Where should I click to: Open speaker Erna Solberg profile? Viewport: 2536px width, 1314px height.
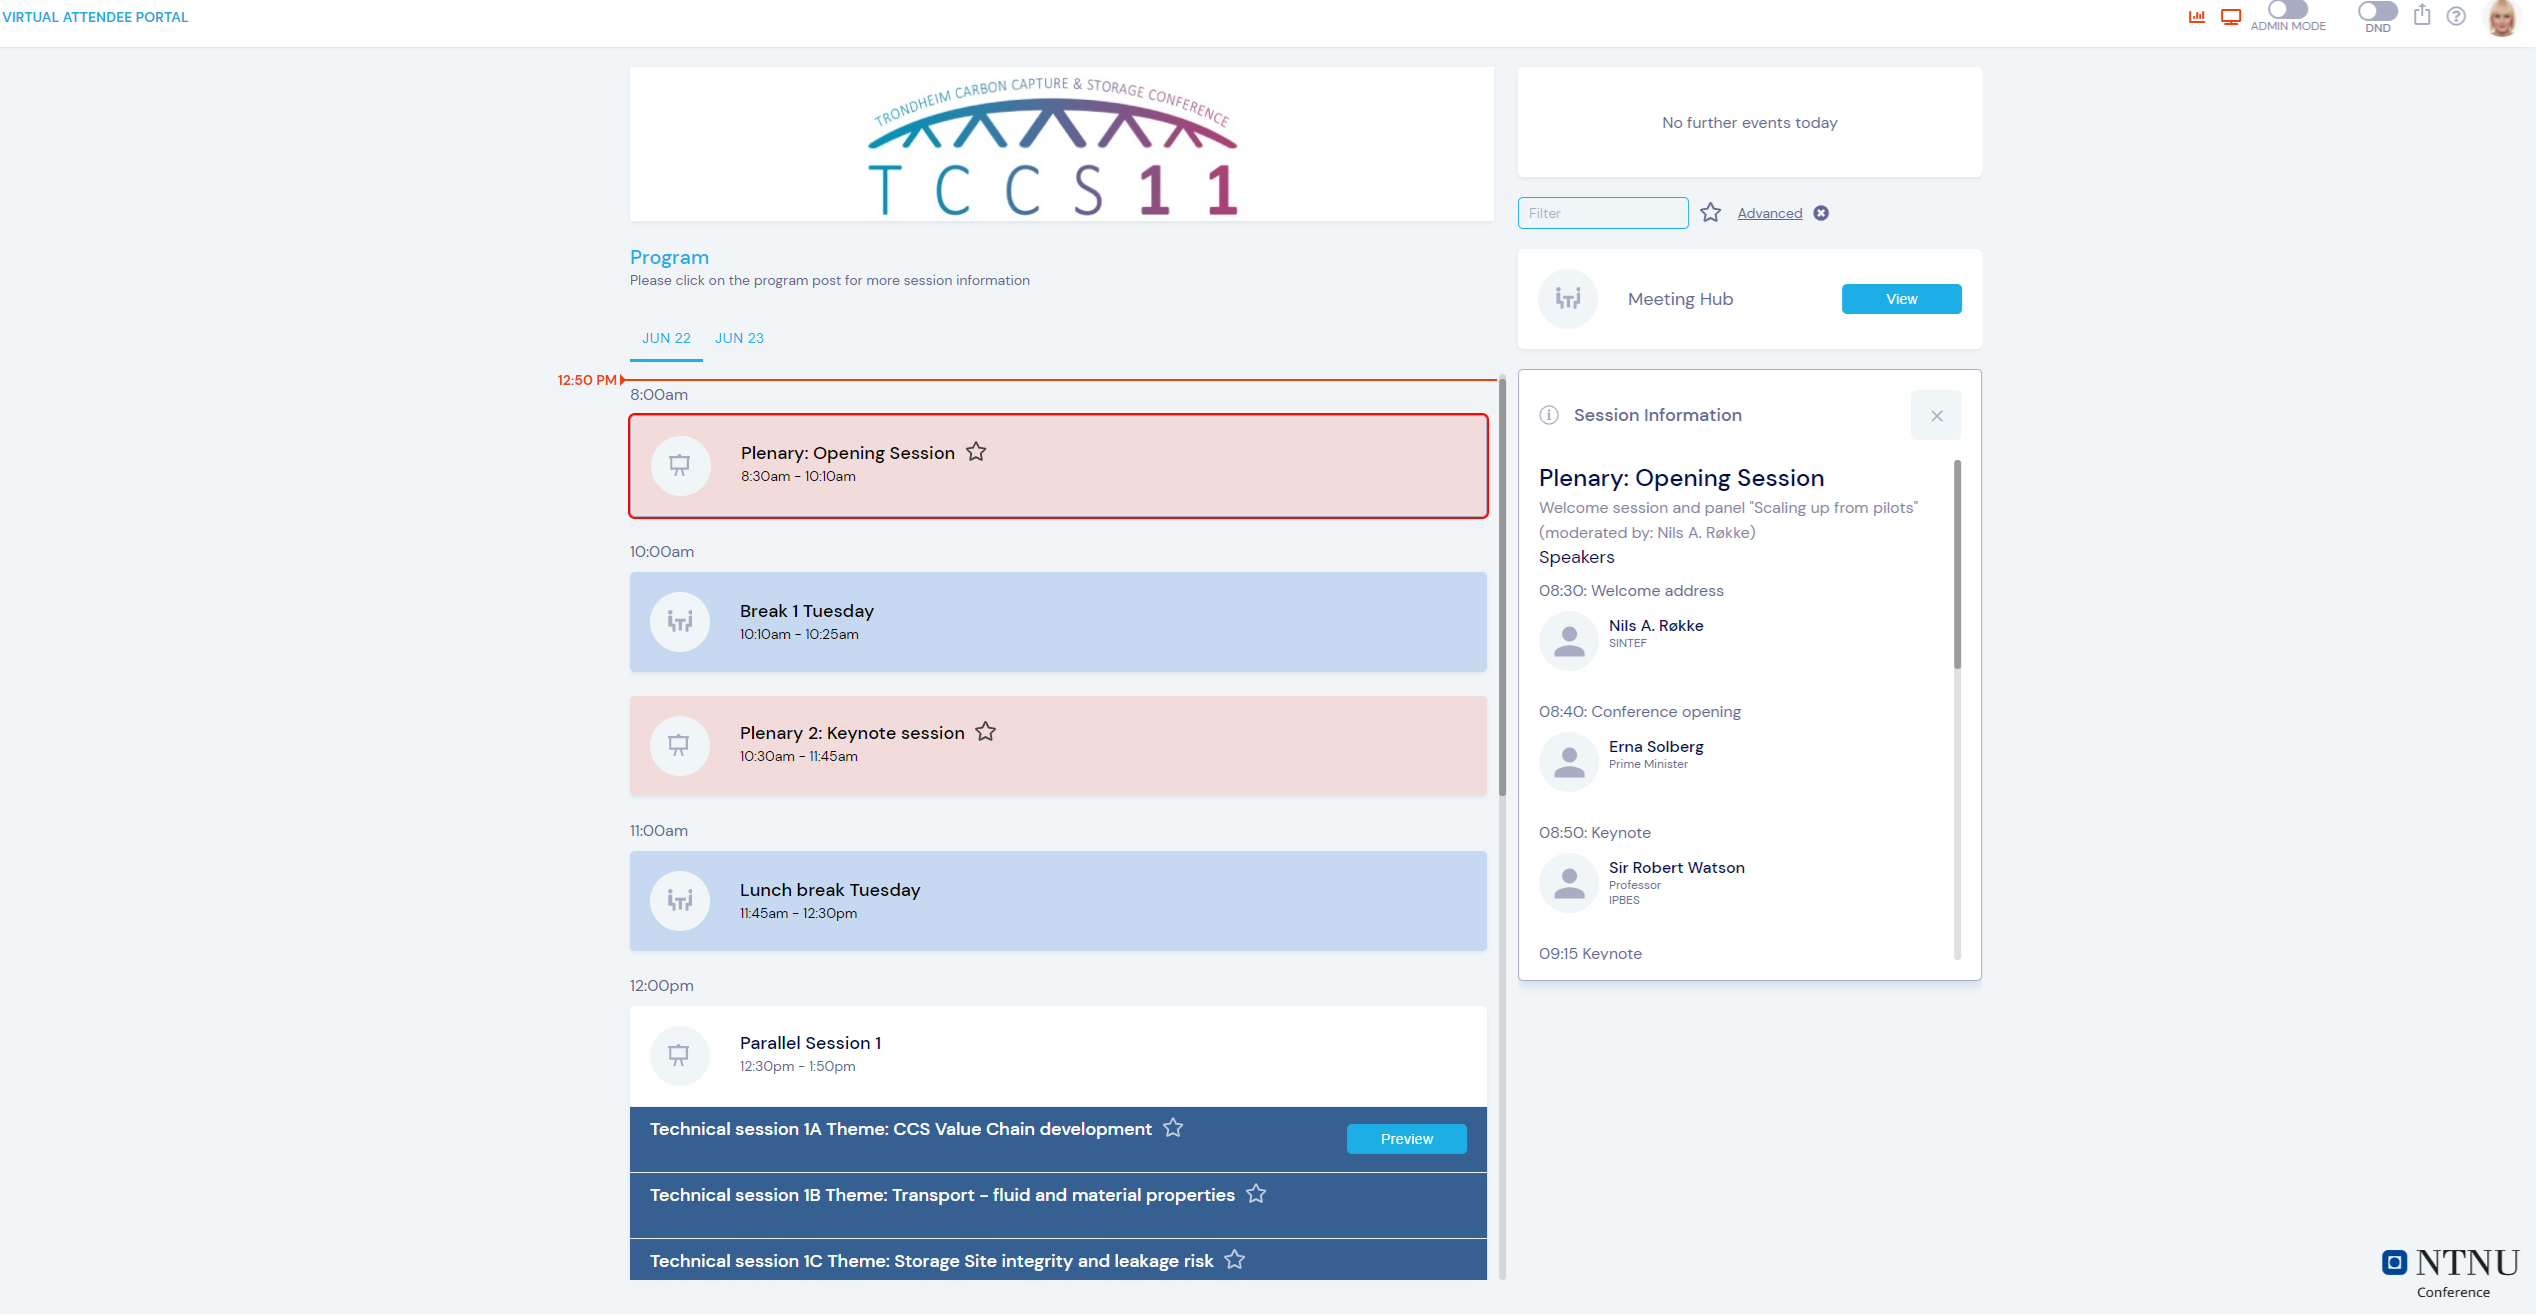tap(1656, 747)
